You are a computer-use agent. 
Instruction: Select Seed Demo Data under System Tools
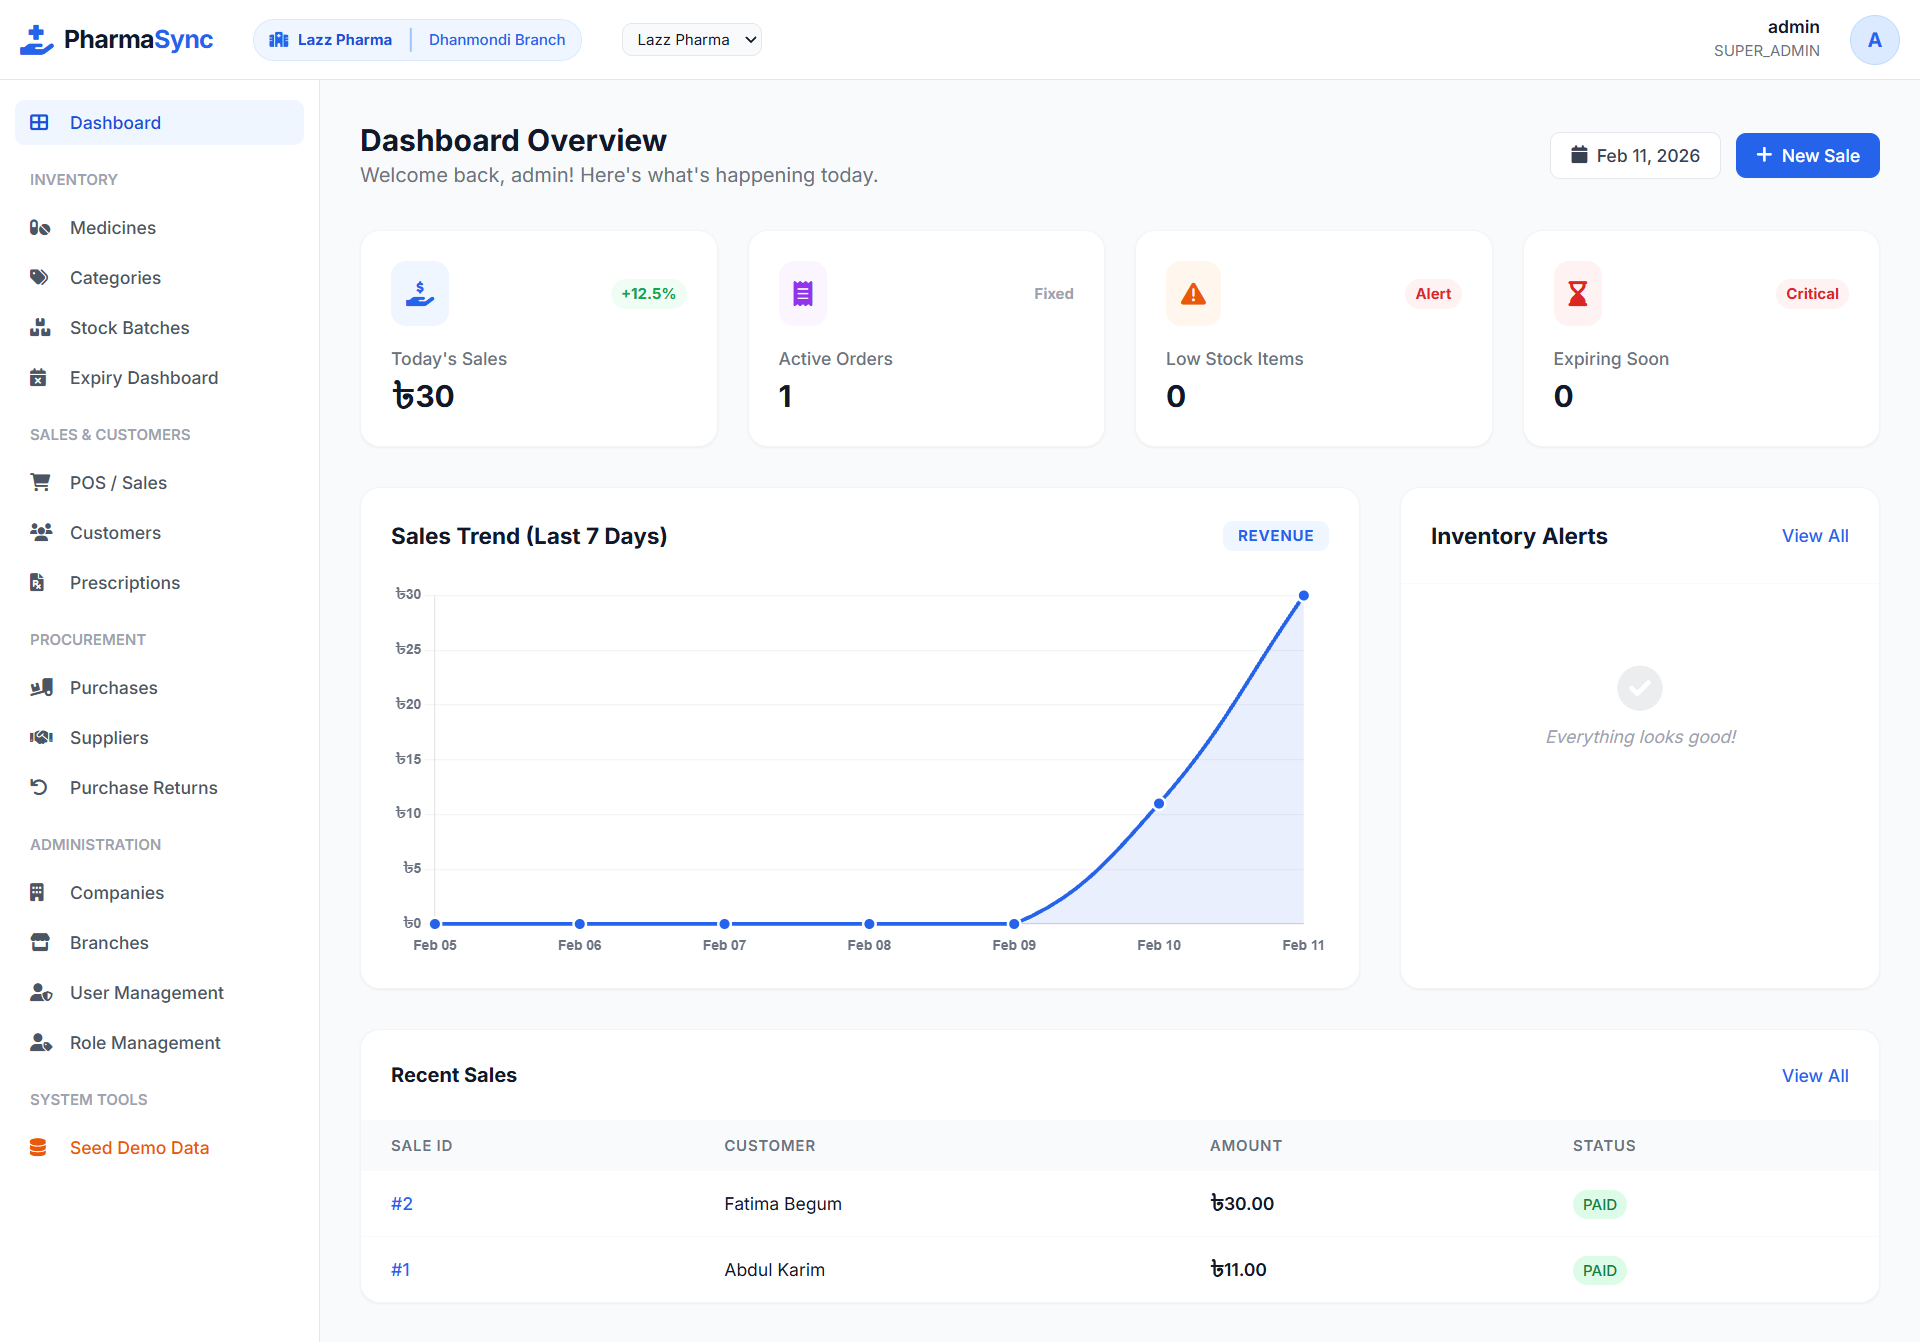click(139, 1147)
